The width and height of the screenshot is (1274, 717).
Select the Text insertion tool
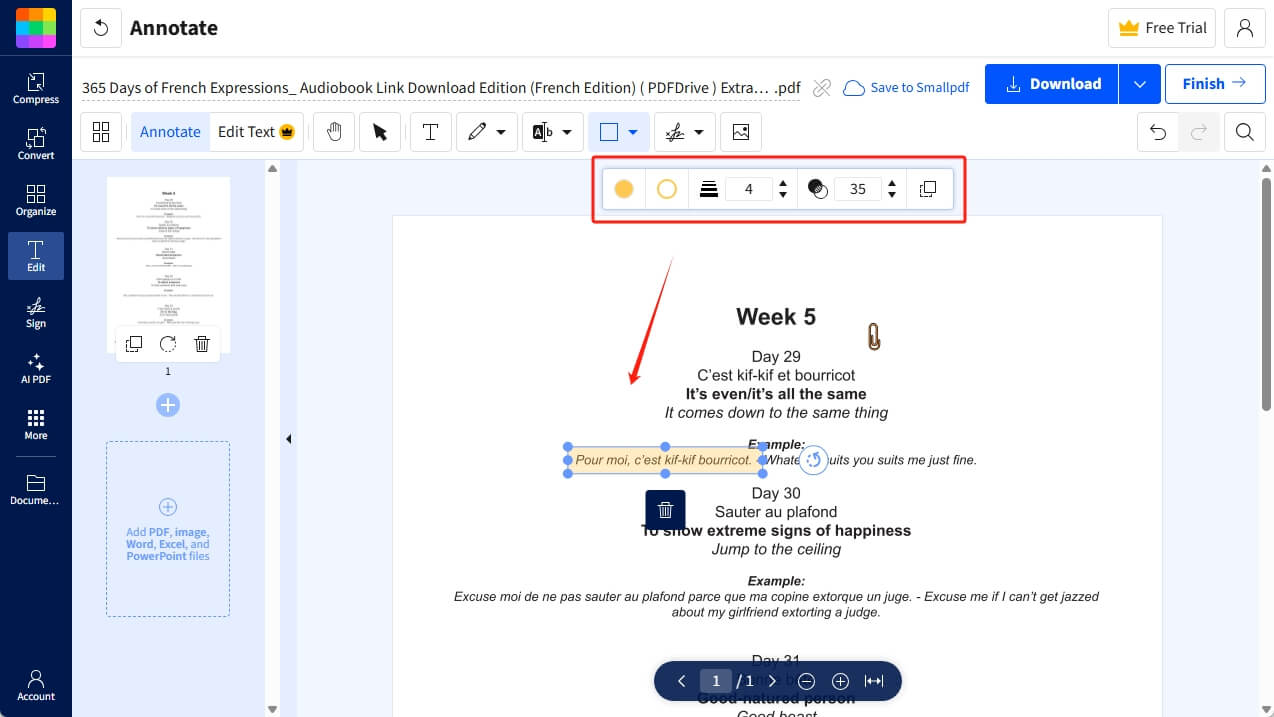[x=430, y=131]
